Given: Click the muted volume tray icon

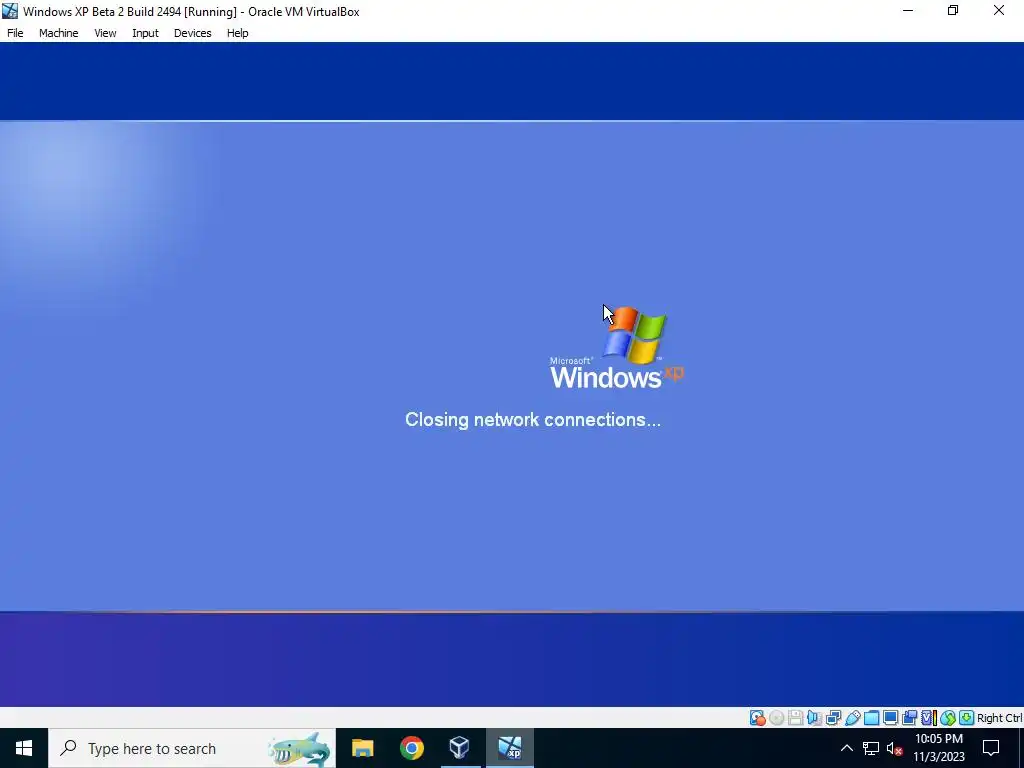Looking at the screenshot, I should [894, 748].
